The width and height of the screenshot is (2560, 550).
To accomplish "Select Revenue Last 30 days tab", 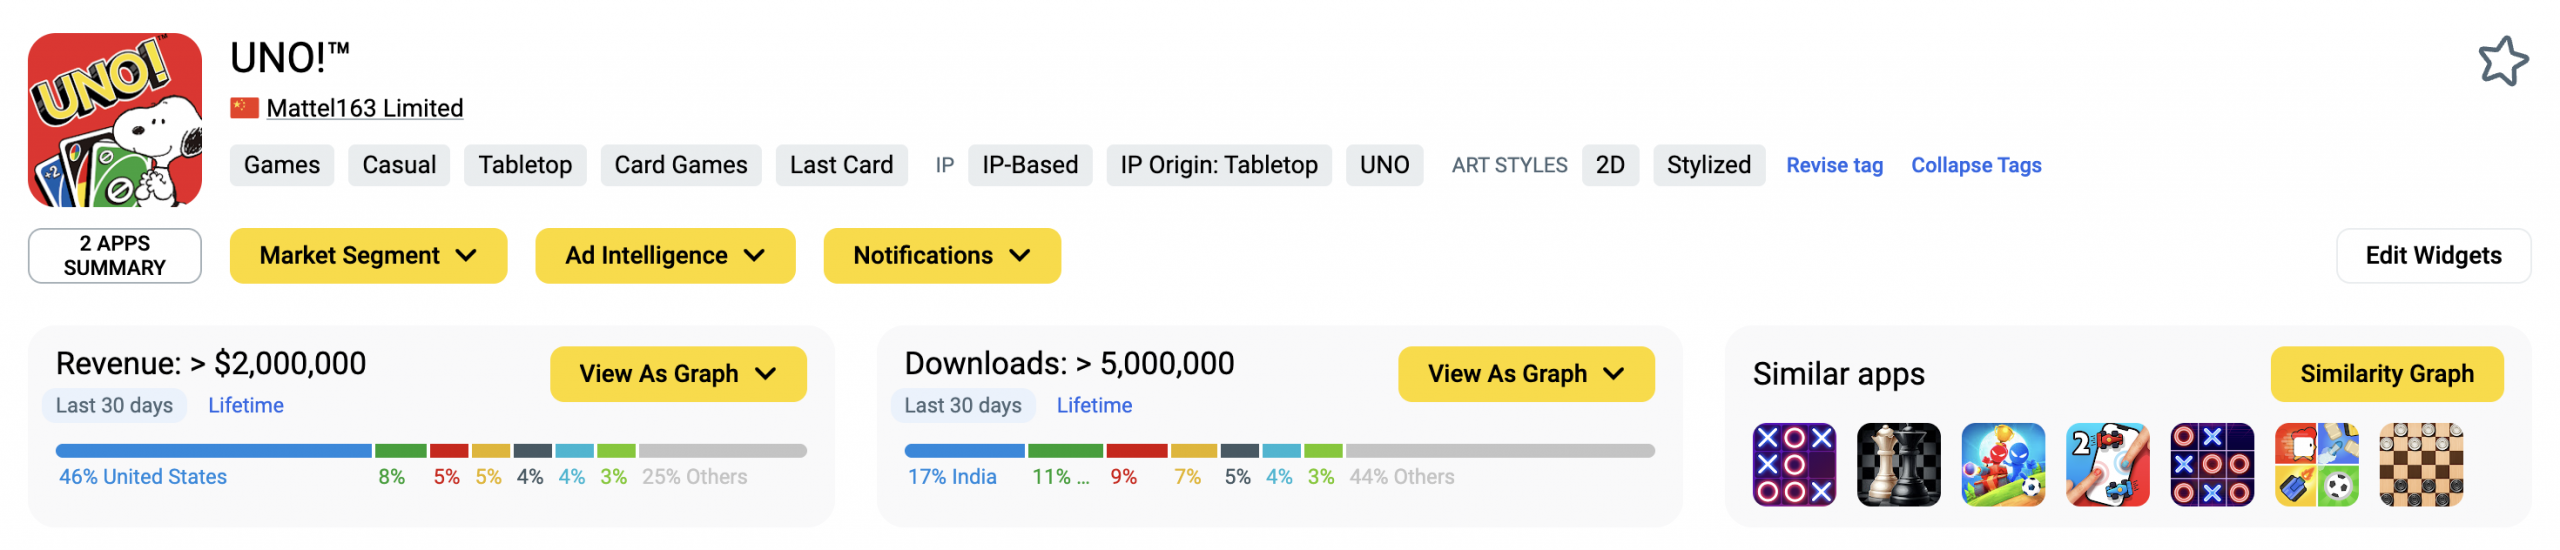I will 114,405.
